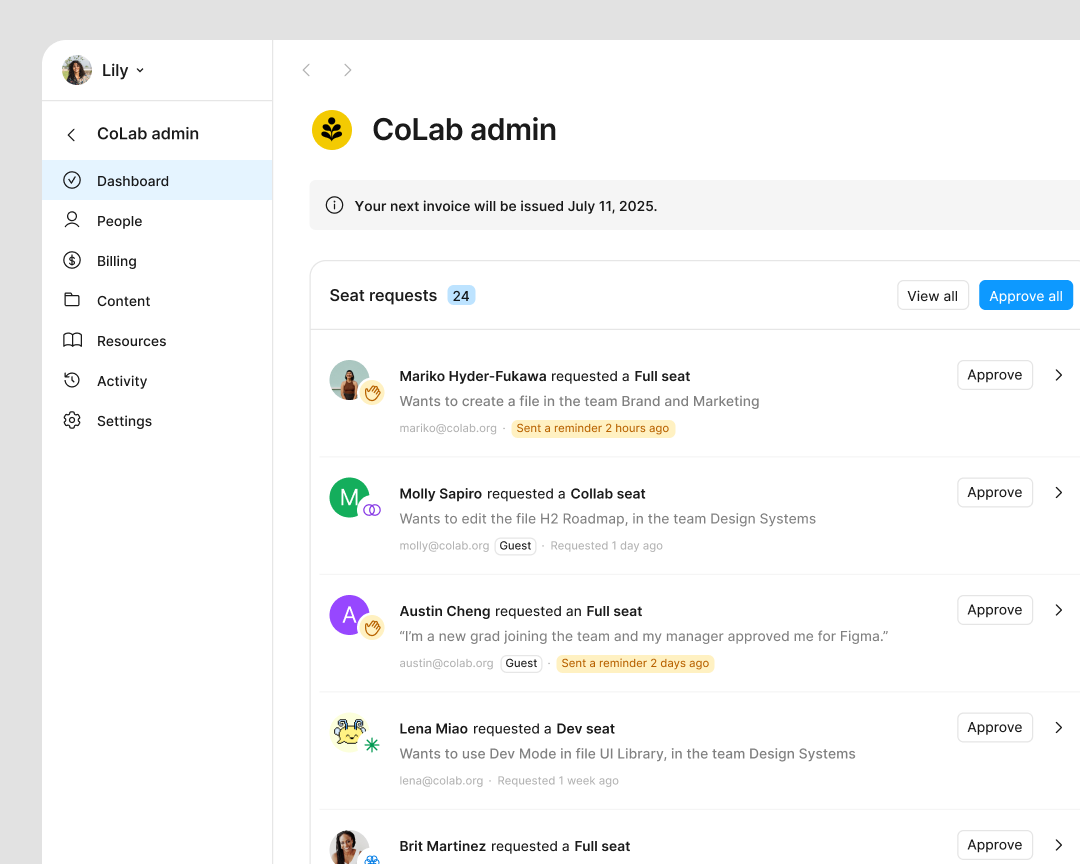This screenshot has width=1080, height=864.
Task: Select the People icon in sidebar
Action: (x=71, y=220)
